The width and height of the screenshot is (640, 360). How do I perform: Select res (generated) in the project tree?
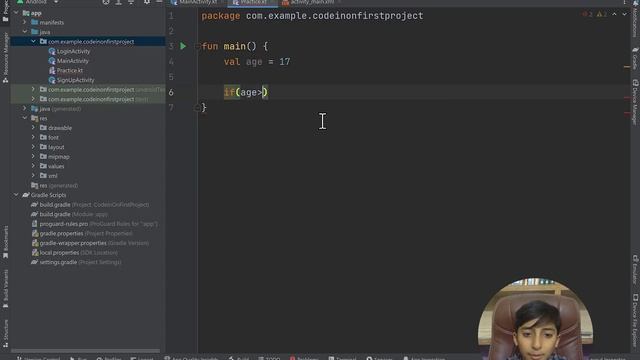(55, 186)
